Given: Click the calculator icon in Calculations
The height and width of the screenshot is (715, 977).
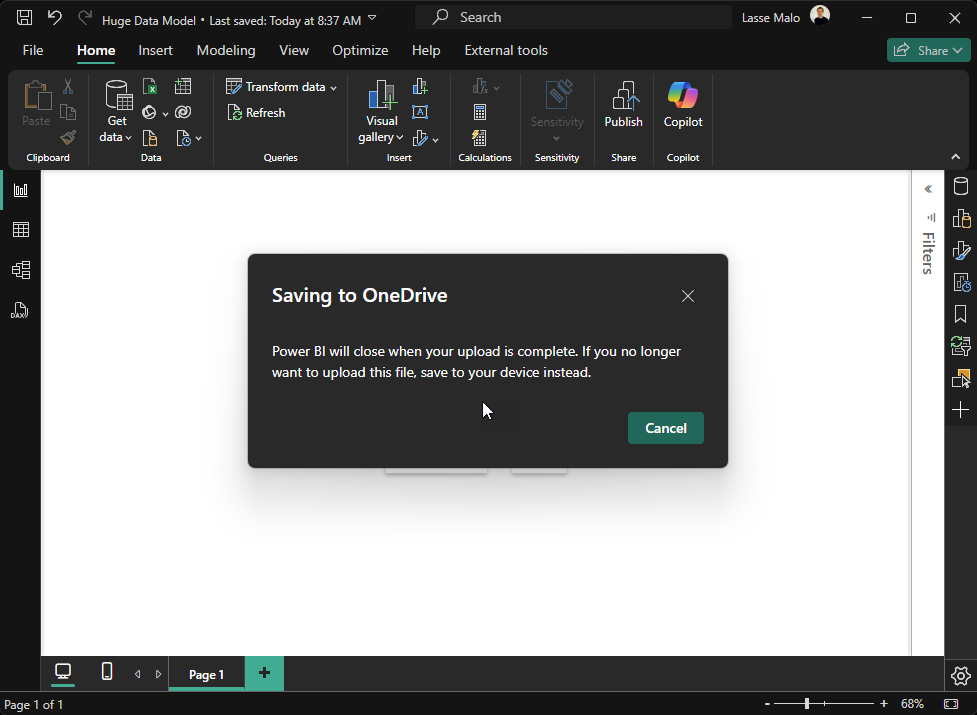Looking at the screenshot, I should click(x=480, y=112).
